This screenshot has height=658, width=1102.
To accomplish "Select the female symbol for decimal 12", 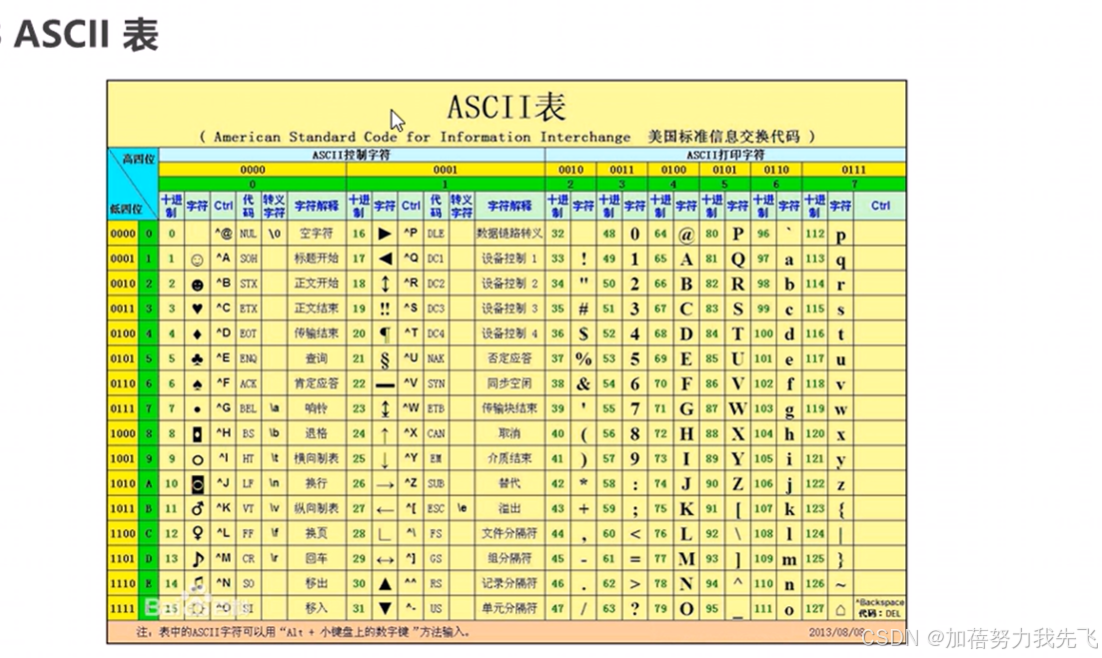I will 197,534.
